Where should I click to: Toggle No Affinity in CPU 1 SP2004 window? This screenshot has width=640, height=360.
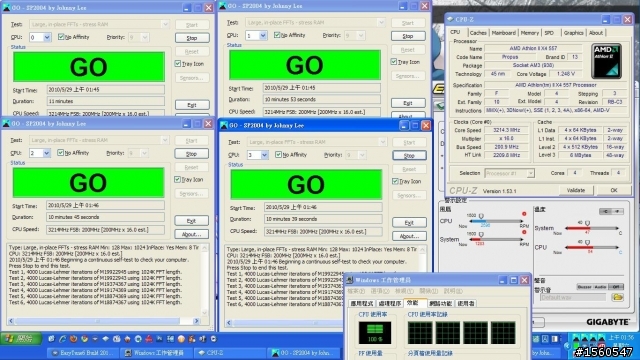277,35
